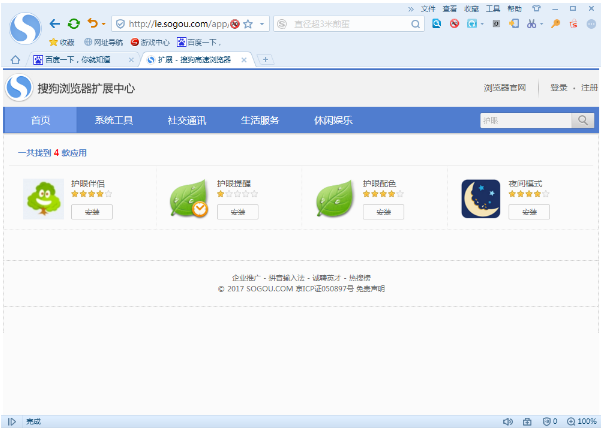Click the 免责声明 footer link
604x435 pixels.
click(370, 289)
